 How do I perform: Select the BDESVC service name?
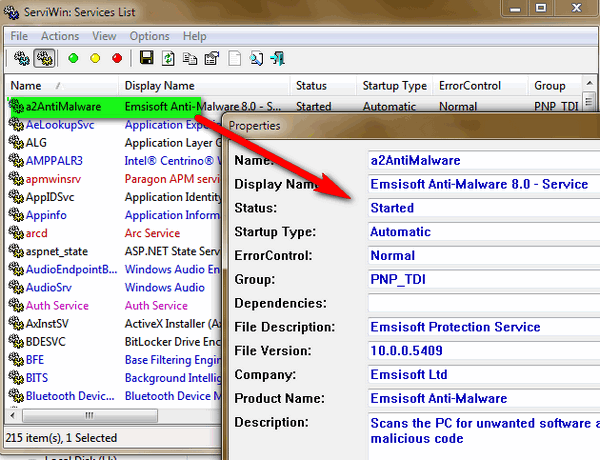[46, 341]
